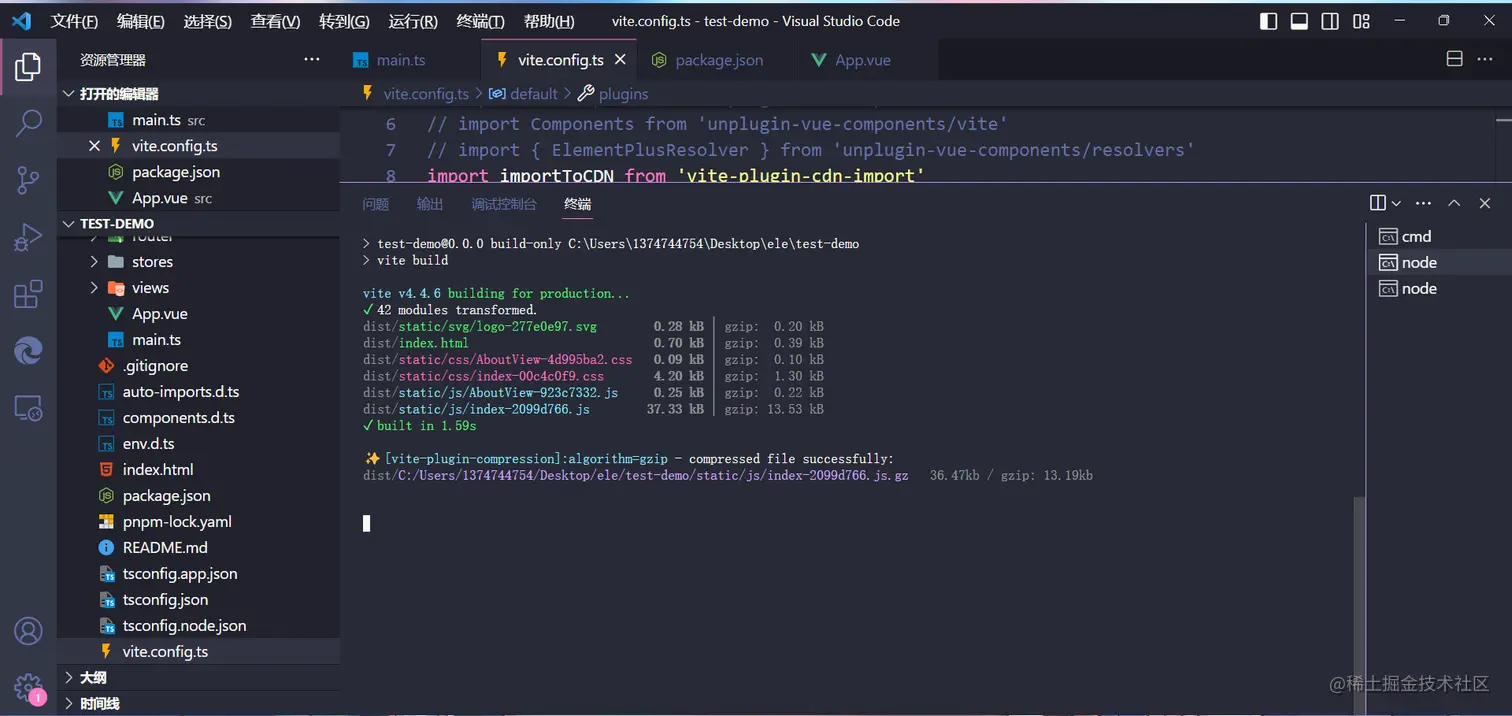Click the terminal vertical scrollbar

1358,605
